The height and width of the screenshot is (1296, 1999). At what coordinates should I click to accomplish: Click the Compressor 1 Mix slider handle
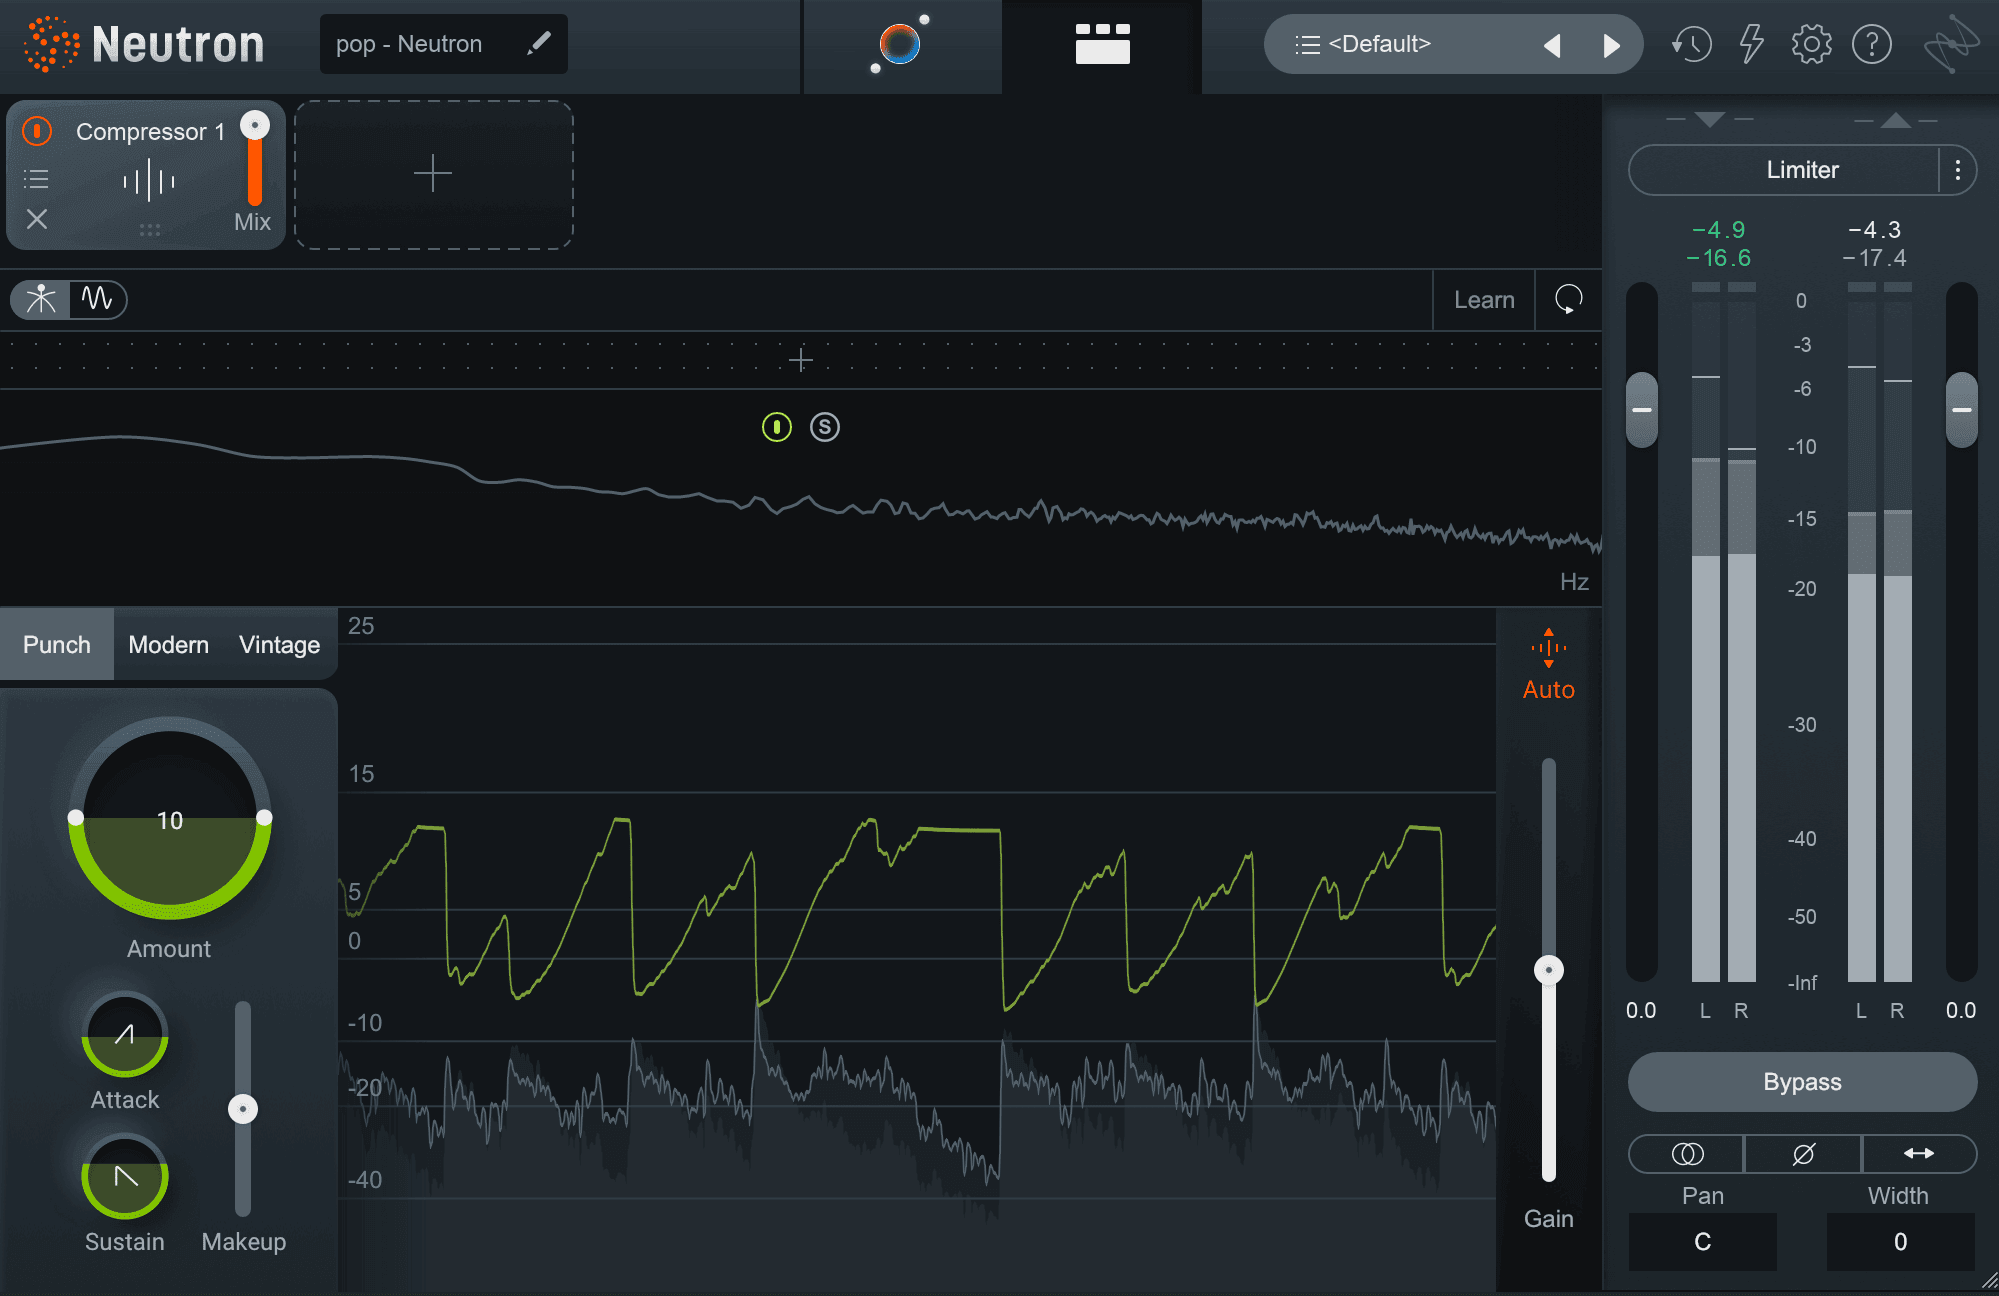(255, 126)
